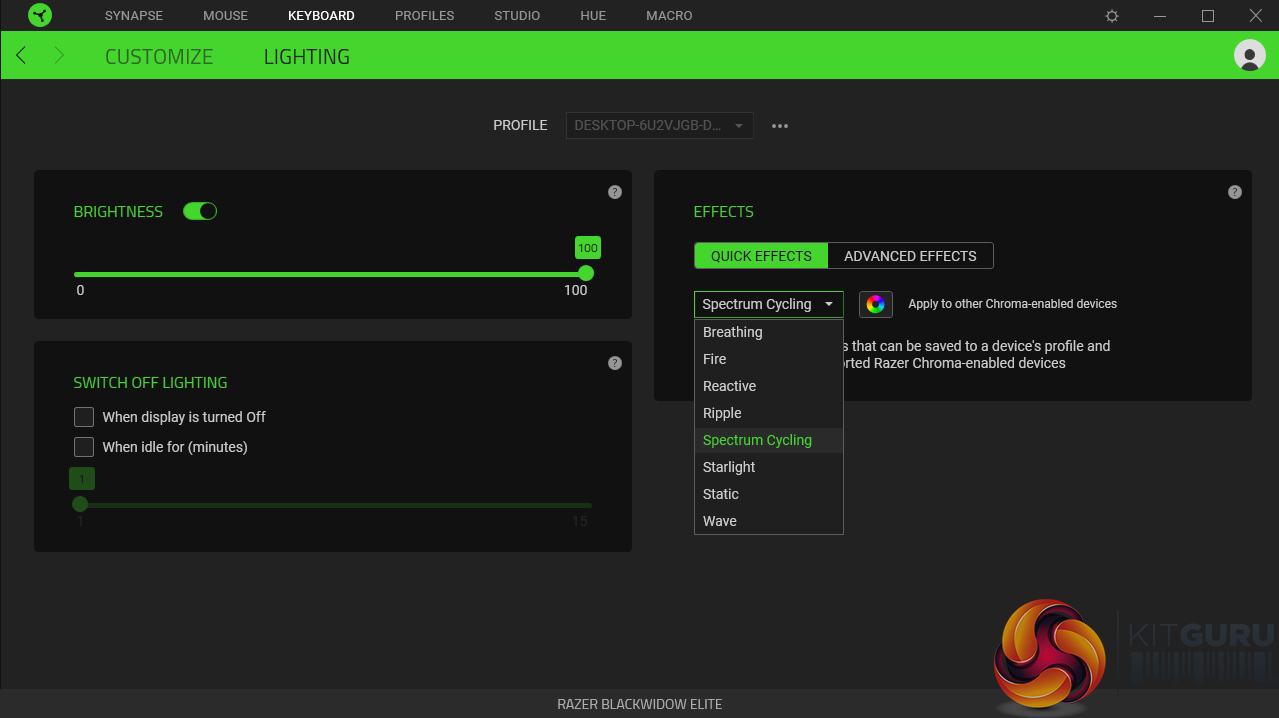The height and width of the screenshot is (718, 1279).
Task: Click the Switch Off Lighting help icon
Action: [x=615, y=363]
